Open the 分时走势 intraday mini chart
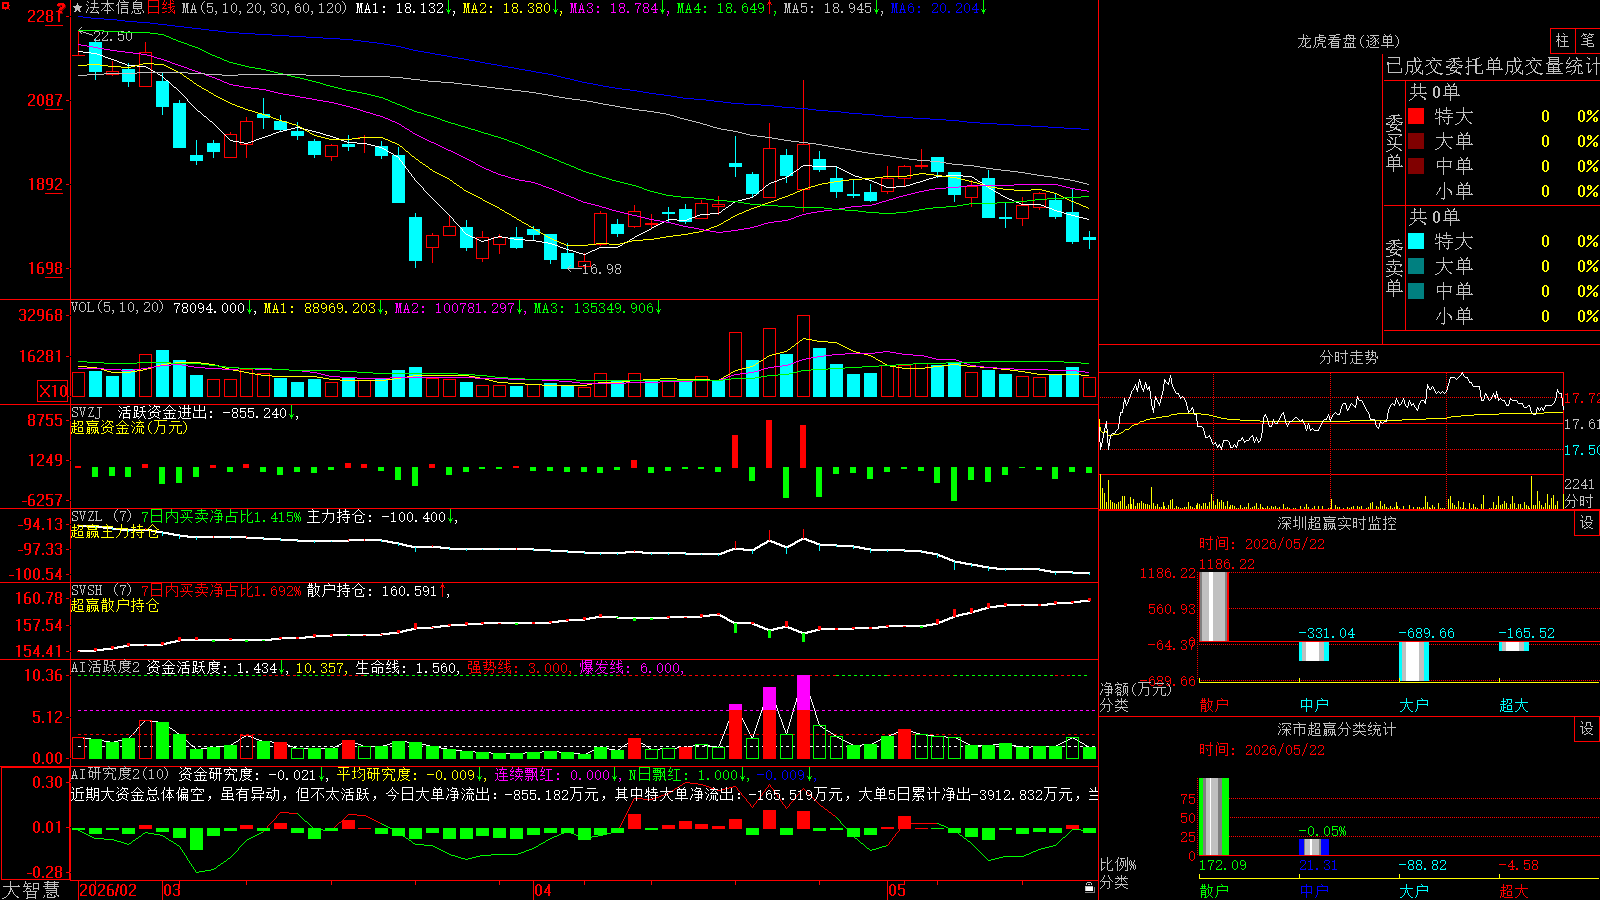The width and height of the screenshot is (1600, 900). pos(1331,440)
